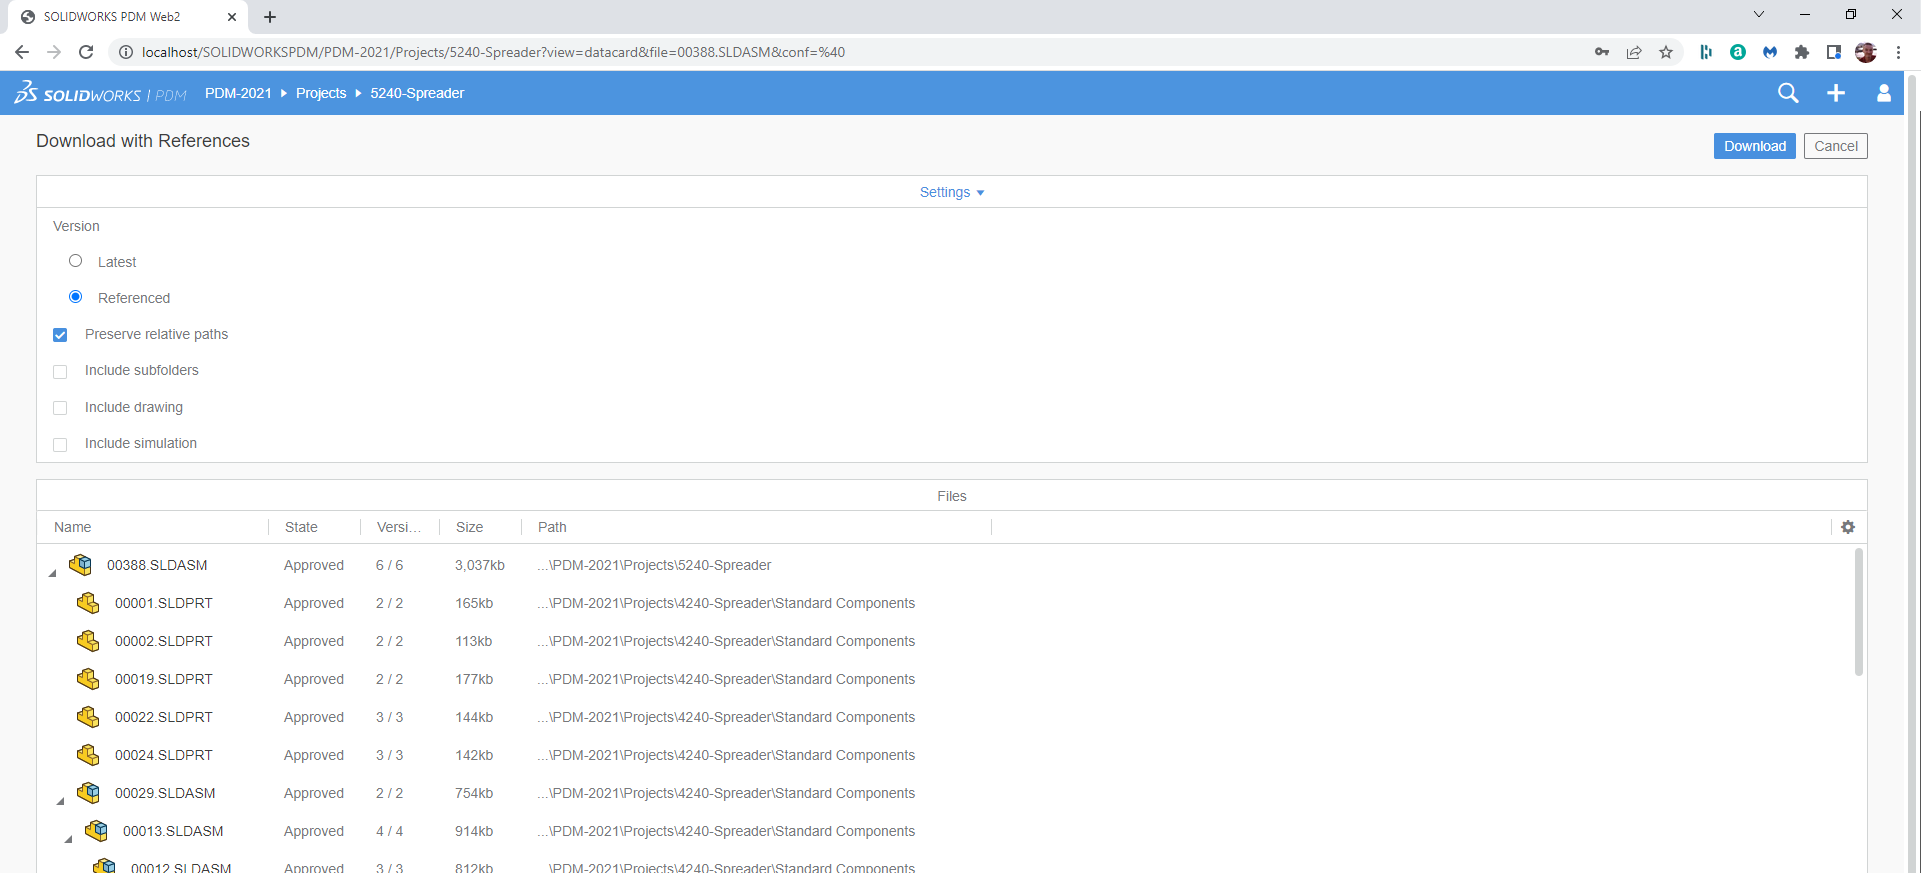Viewport: 1921px width, 873px height.
Task: Collapse the Settings section
Action: click(x=951, y=192)
